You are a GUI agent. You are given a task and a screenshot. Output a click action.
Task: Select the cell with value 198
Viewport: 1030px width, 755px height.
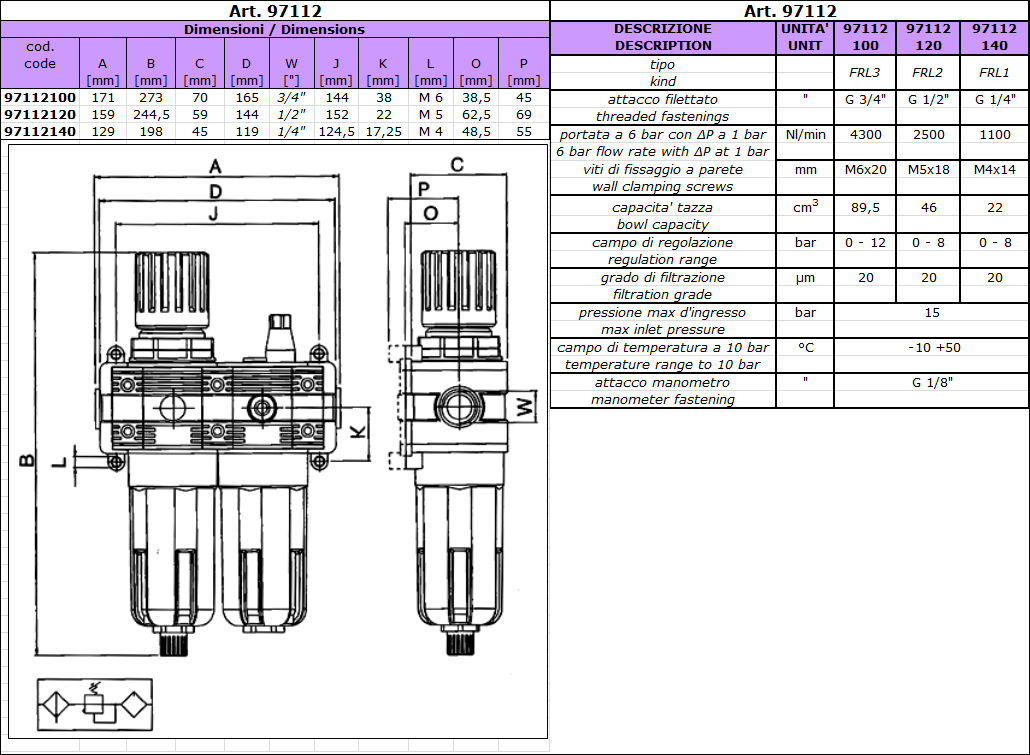coord(151,131)
